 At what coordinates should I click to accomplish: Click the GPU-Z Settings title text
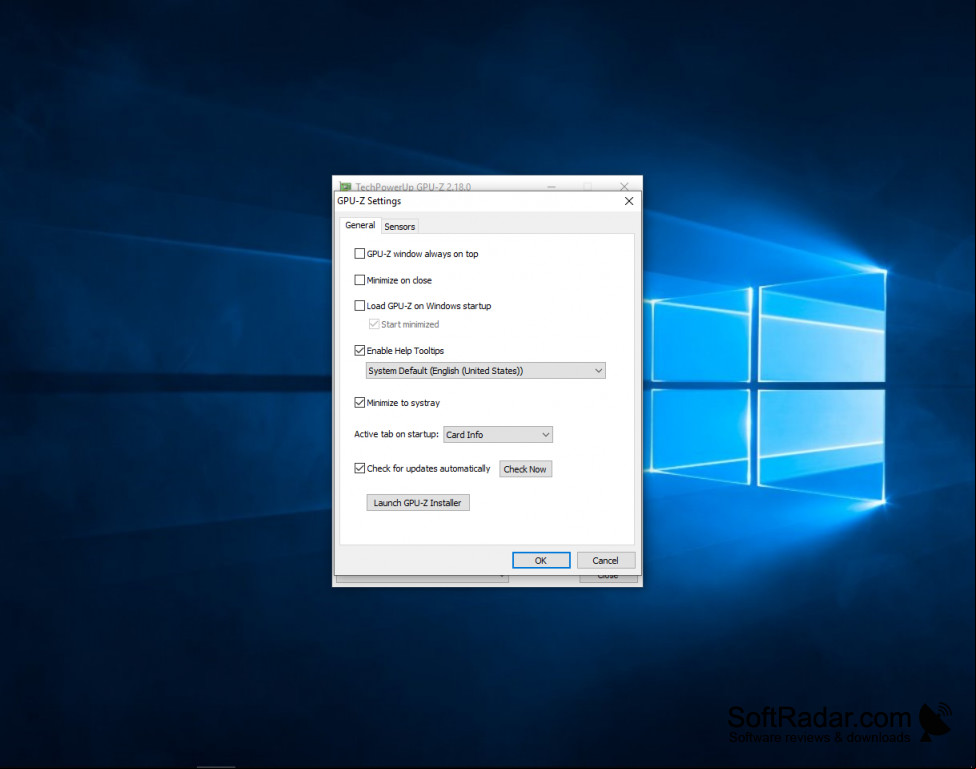(369, 201)
